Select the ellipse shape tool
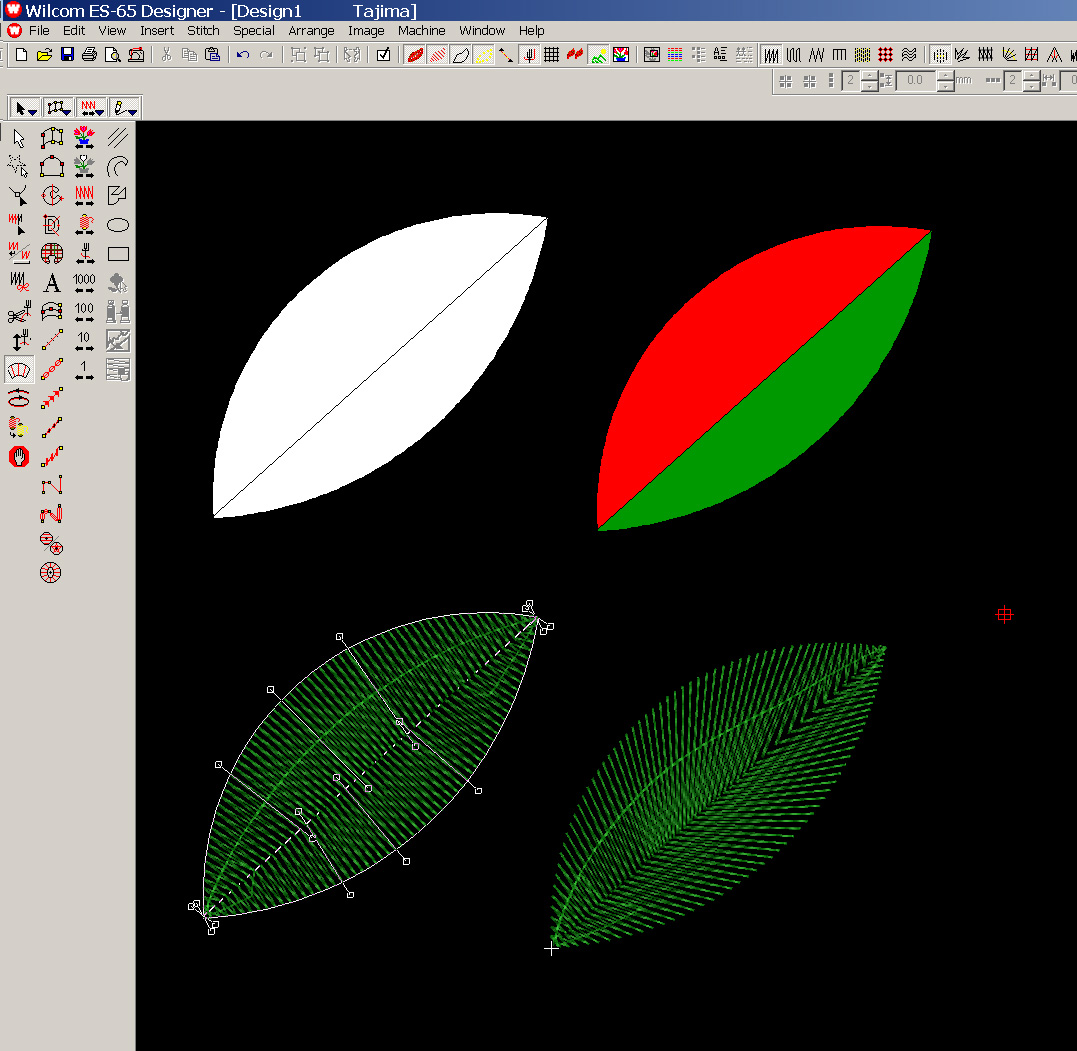The width and height of the screenshot is (1077, 1051). (118, 225)
